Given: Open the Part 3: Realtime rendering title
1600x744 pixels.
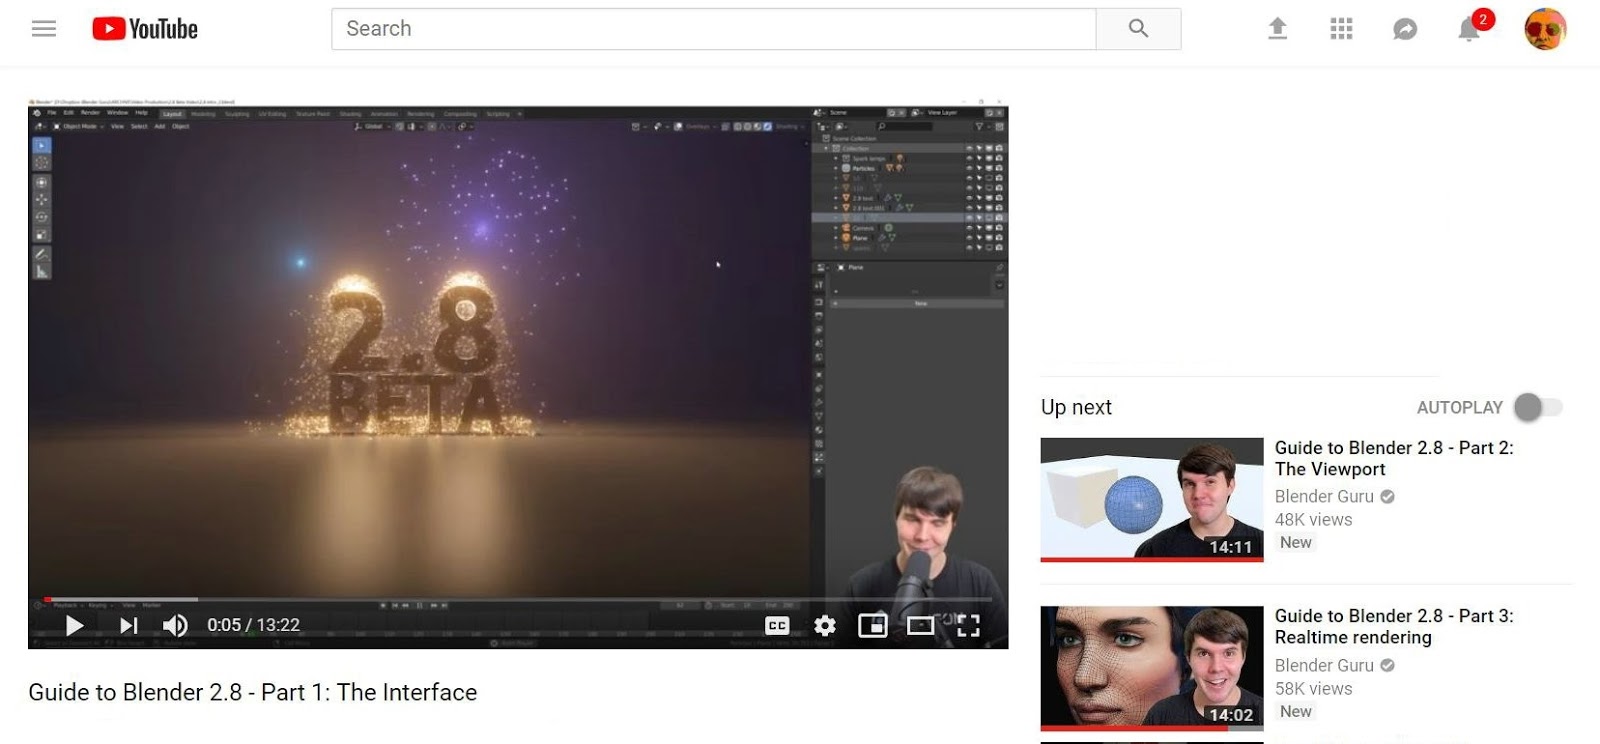Looking at the screenshot, I should click(1394, 627).
